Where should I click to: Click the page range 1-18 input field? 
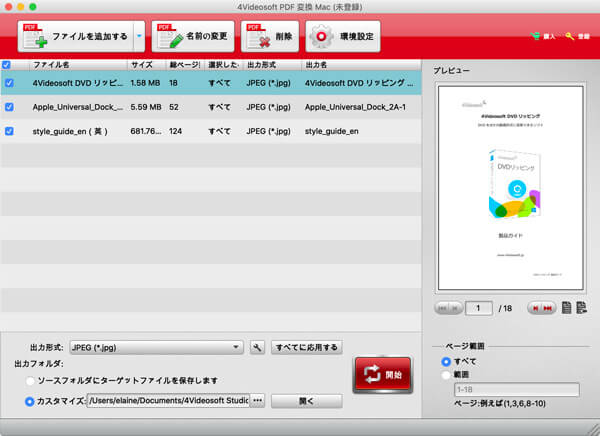pyautogui.click(x=517, y=390)
